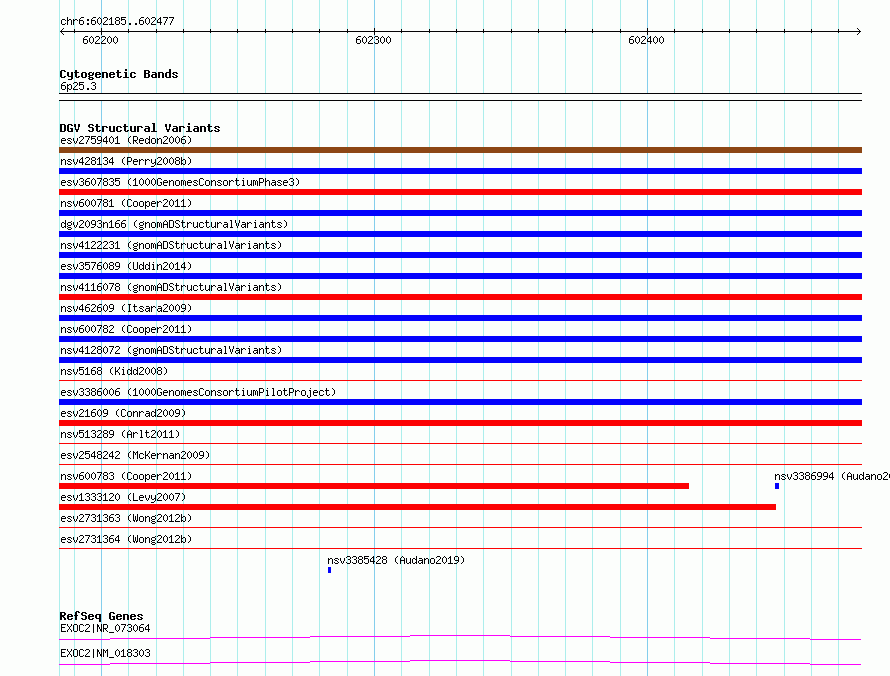Select nsv513289 (Arlt2011) label
Viewport: 890px width, 676px height.
click(x=120, y=434)
